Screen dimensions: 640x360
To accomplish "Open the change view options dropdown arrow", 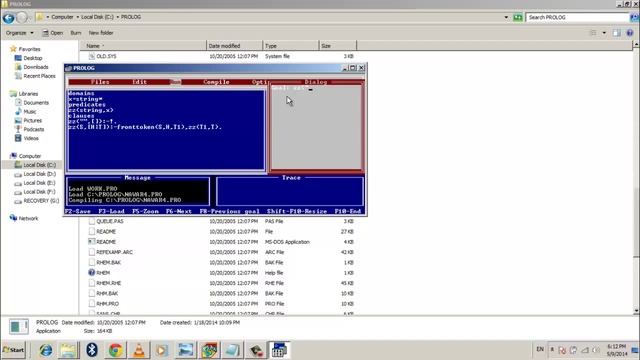I will (604, 33).
